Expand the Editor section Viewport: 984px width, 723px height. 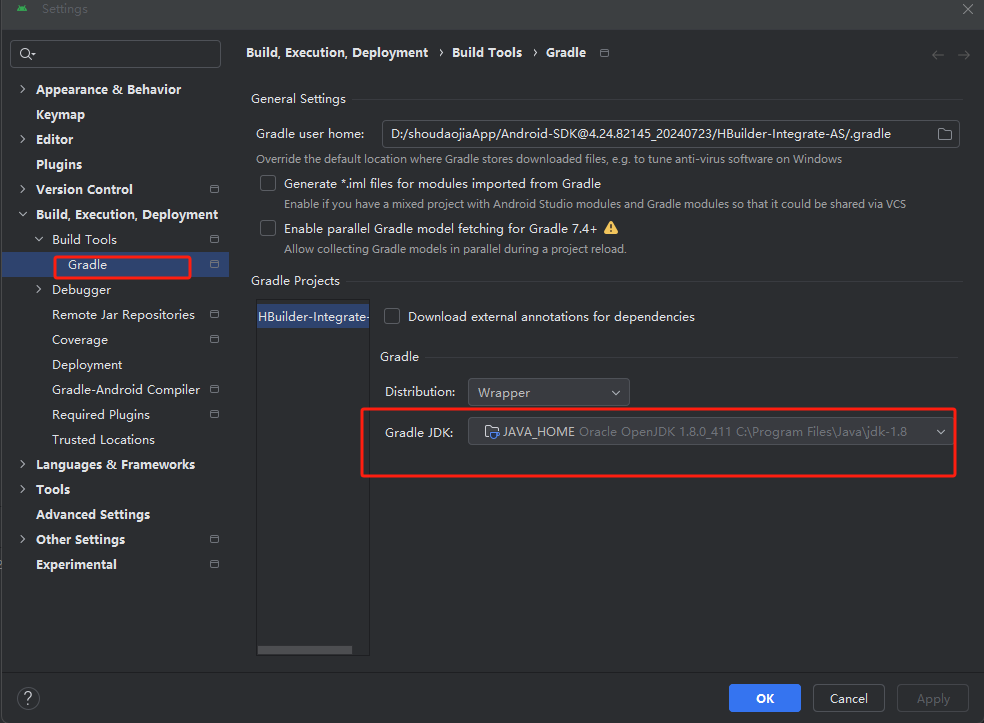click(23, 139)
